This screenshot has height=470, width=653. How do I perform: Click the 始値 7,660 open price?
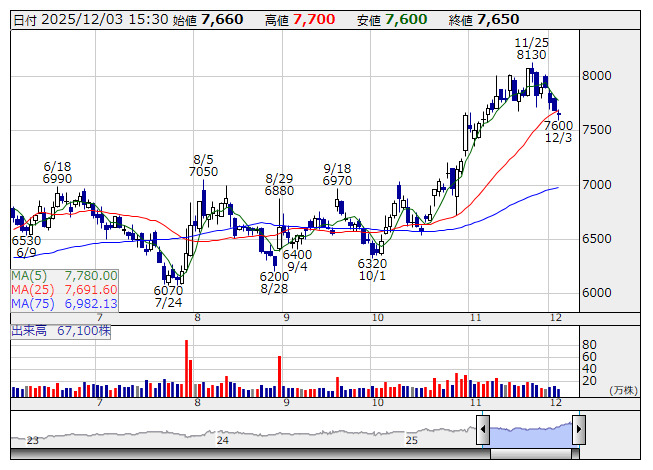click(x=208, y=20)
